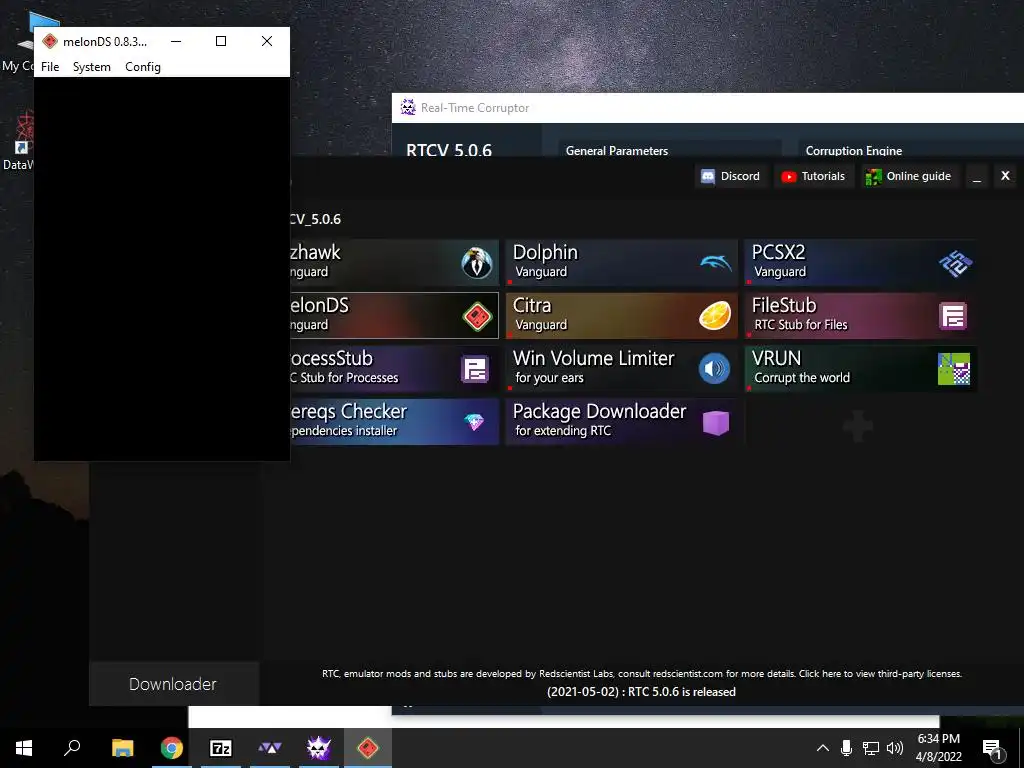Expand hidden system tray icons
Image resolution: width=1024 pixels, height=768 pixels.
823,748
